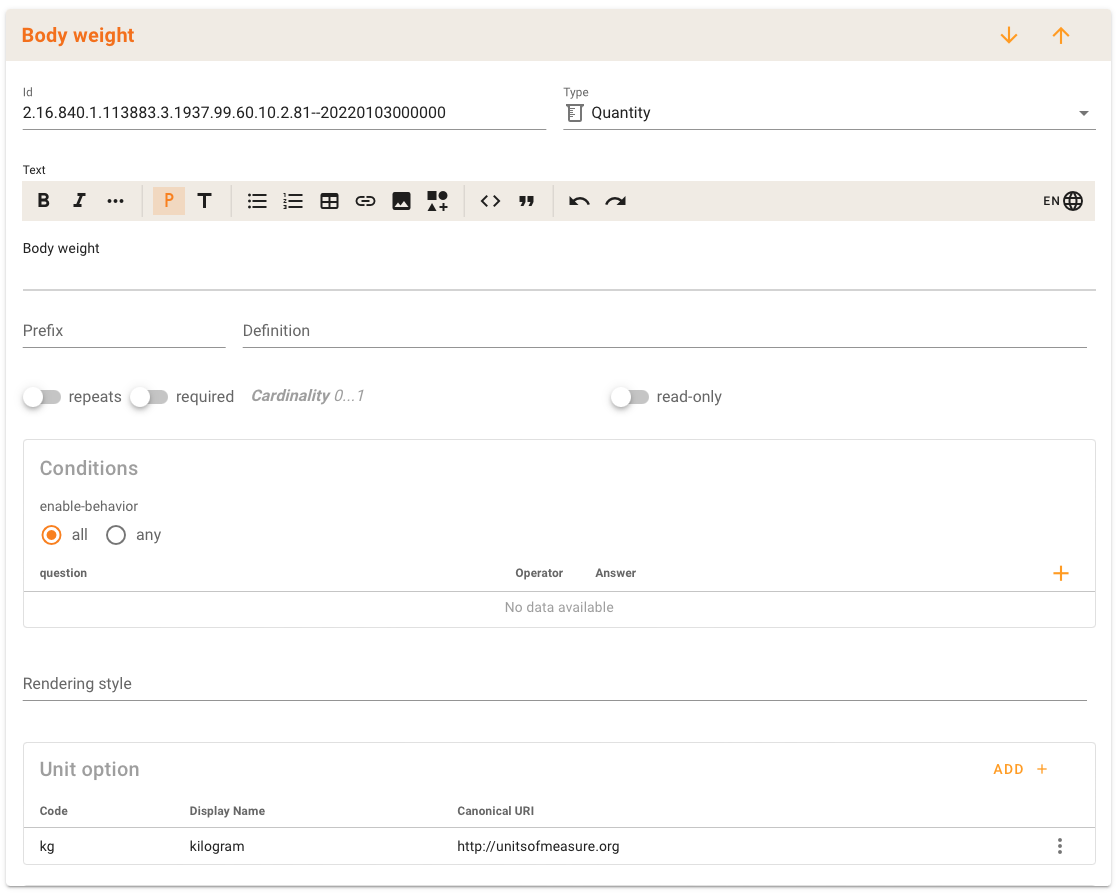
Task: Enable the read-only switch
Action: pyautogui.click(x=631, y=397)
